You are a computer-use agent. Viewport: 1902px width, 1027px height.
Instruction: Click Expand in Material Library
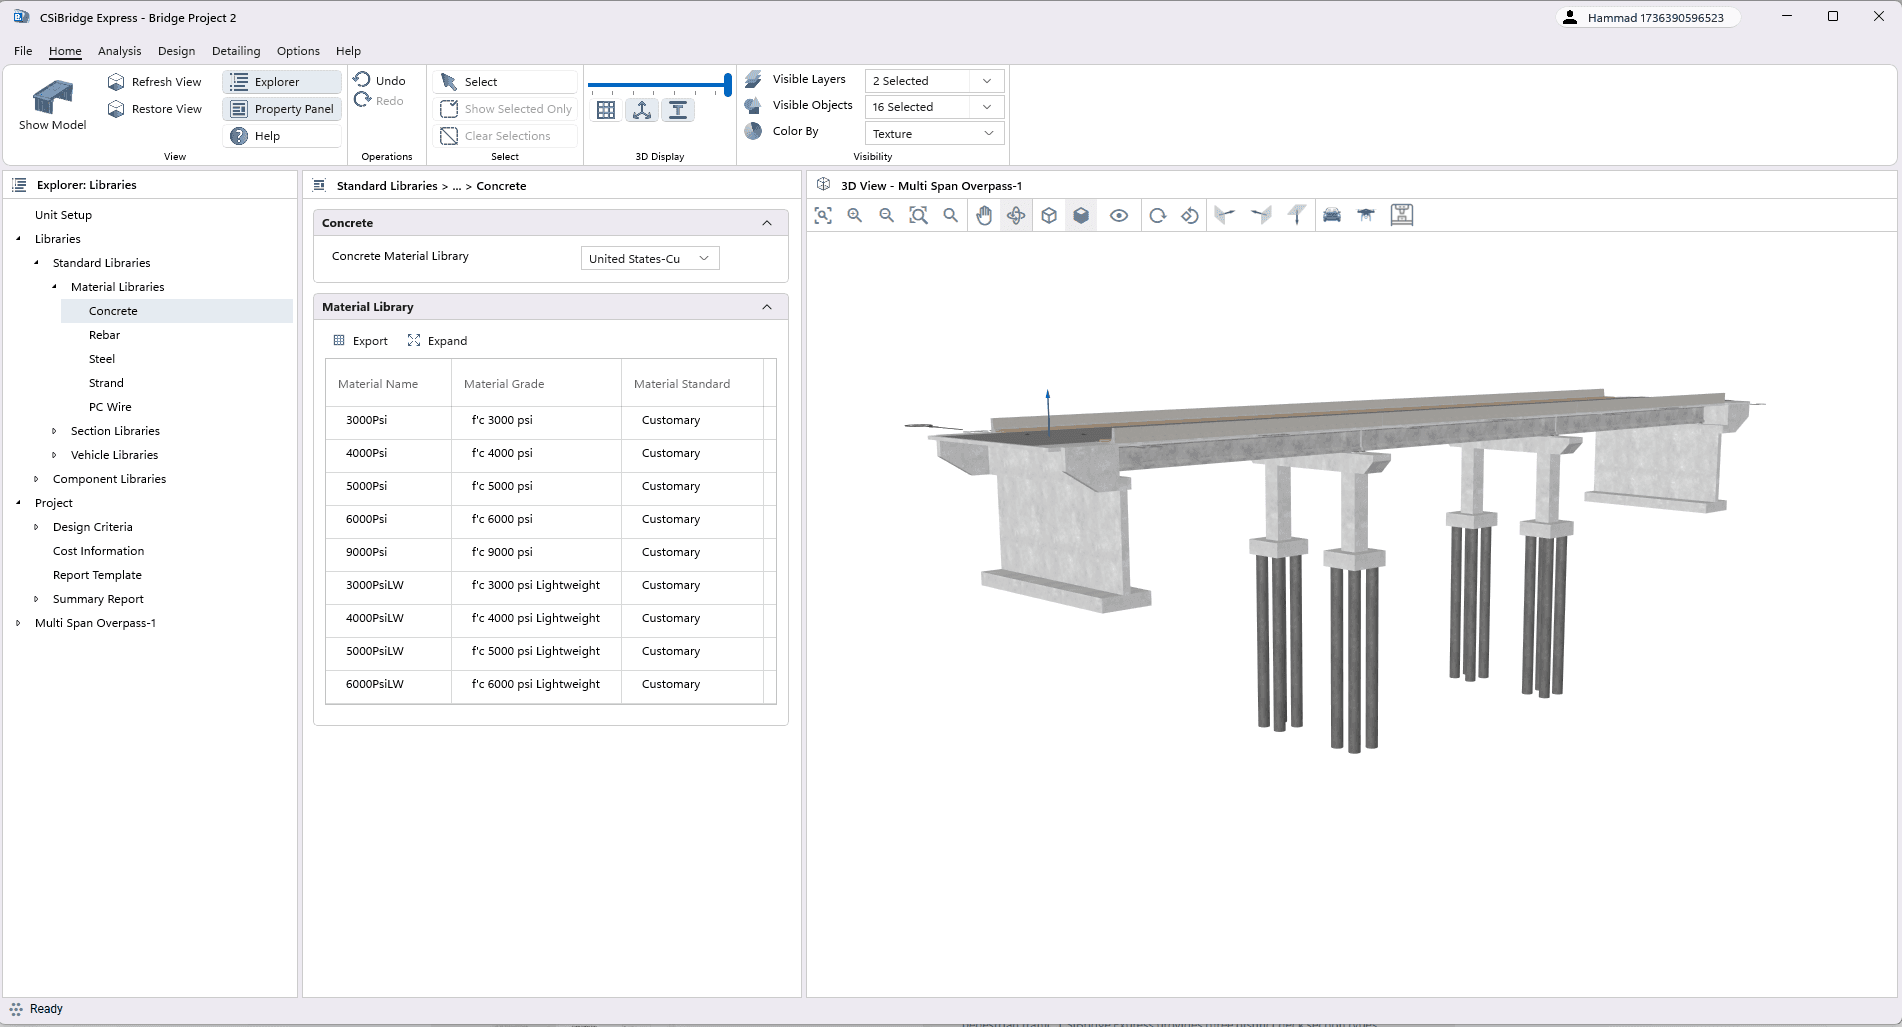point(437,341)
